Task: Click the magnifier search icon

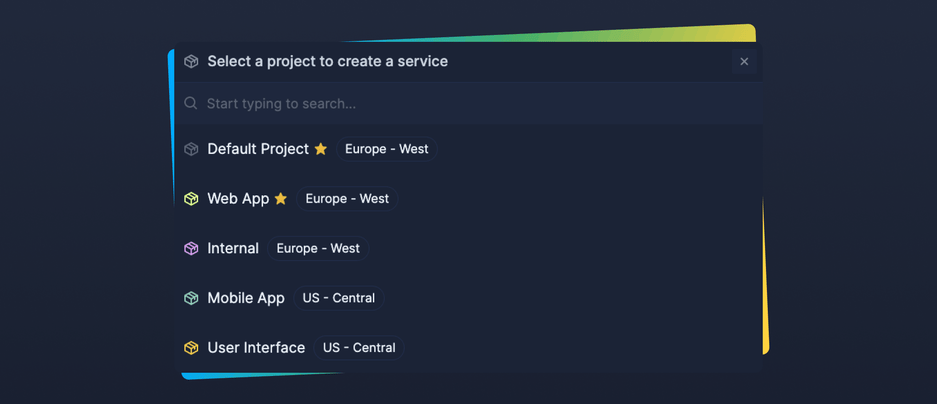Action: (x=191, y=103)
